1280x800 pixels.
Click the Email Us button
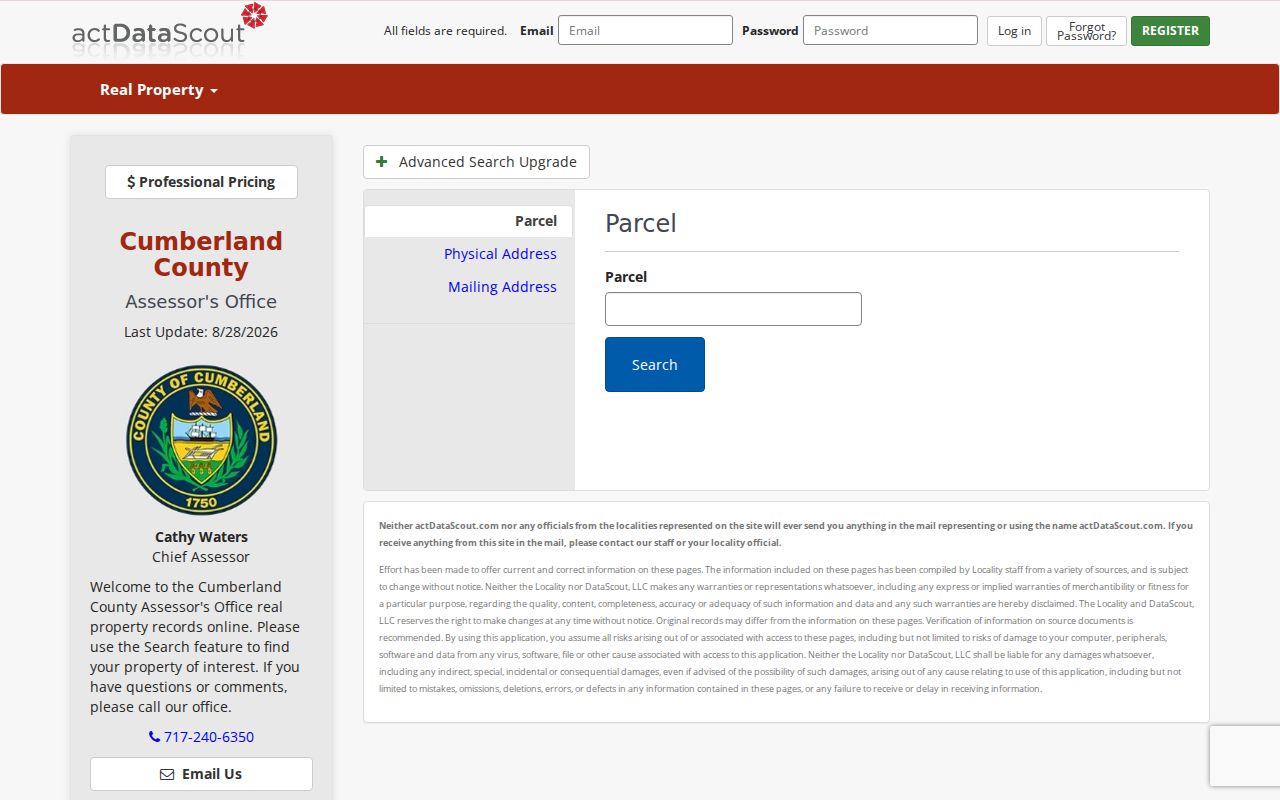tap(201, 774)
